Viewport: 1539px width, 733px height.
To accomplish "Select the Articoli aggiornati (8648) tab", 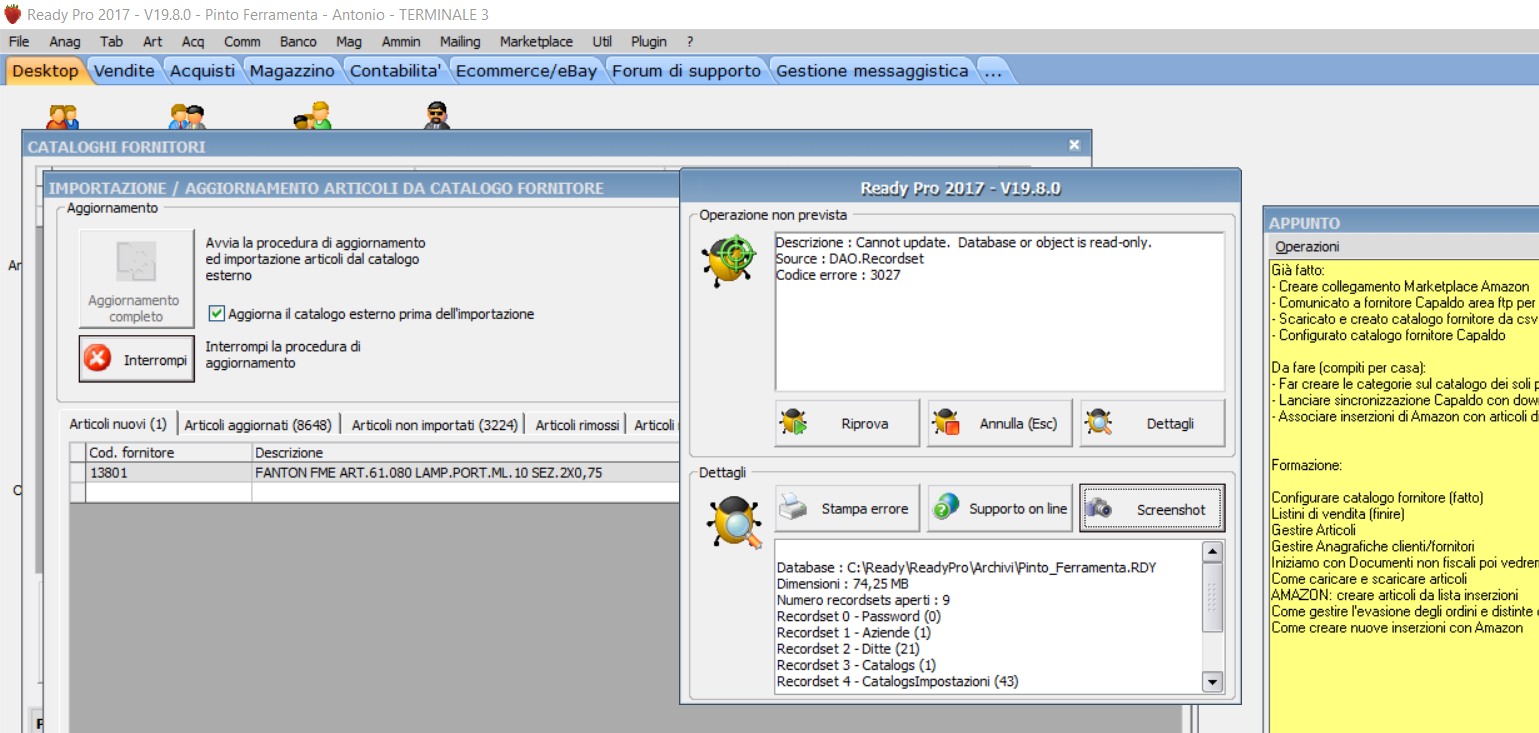I will click(258, 425).
